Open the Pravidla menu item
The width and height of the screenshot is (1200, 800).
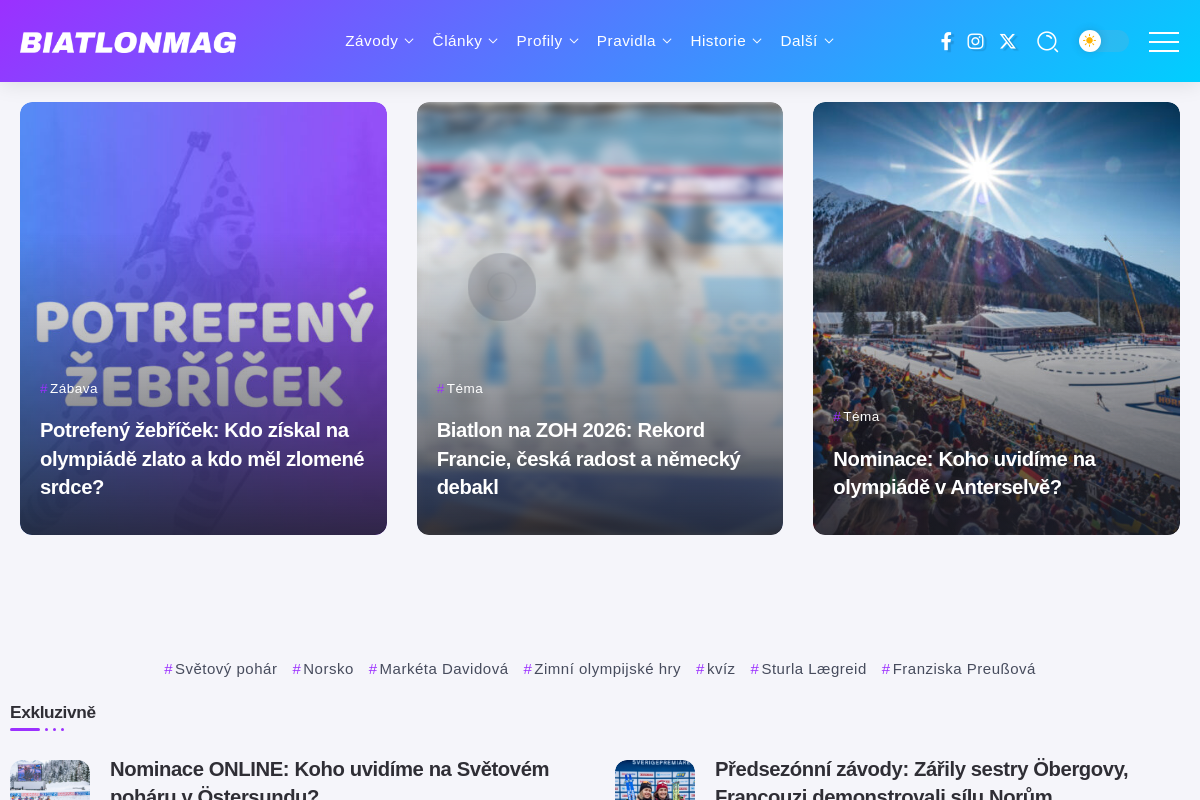tap(634, 41)
